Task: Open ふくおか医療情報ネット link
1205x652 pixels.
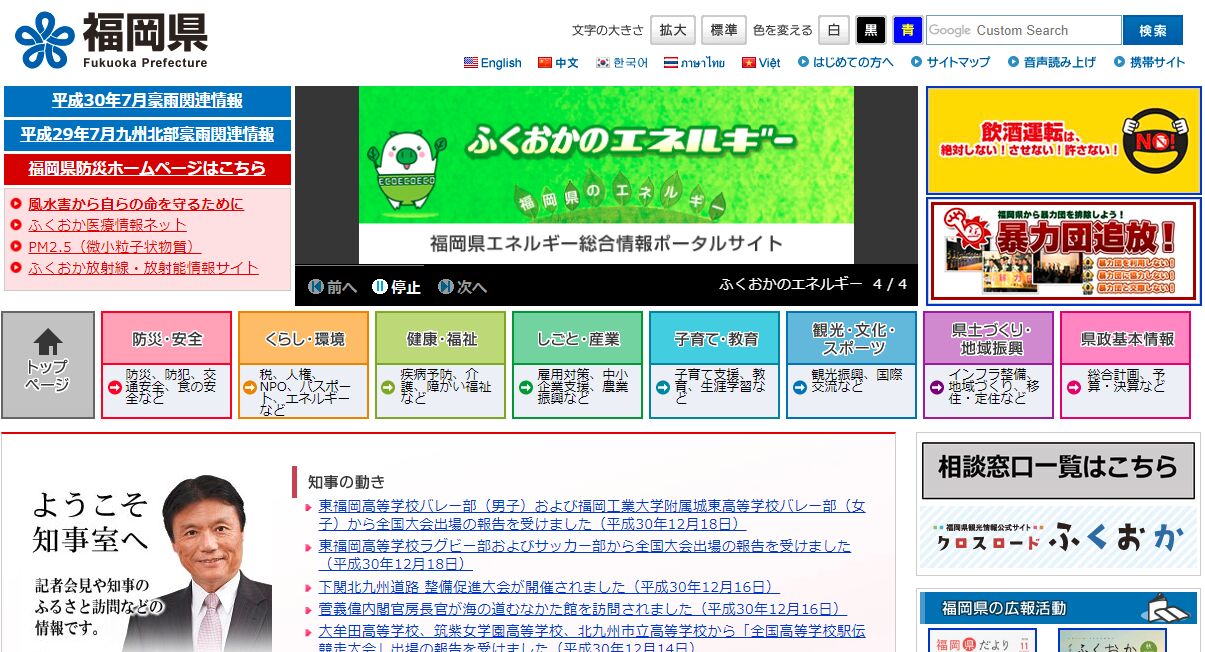Action: click(x=107, y=225)
